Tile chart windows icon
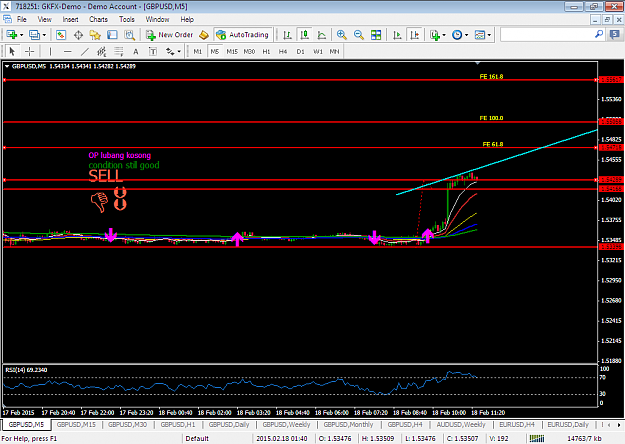625x444 pixels. pos(376,35)
